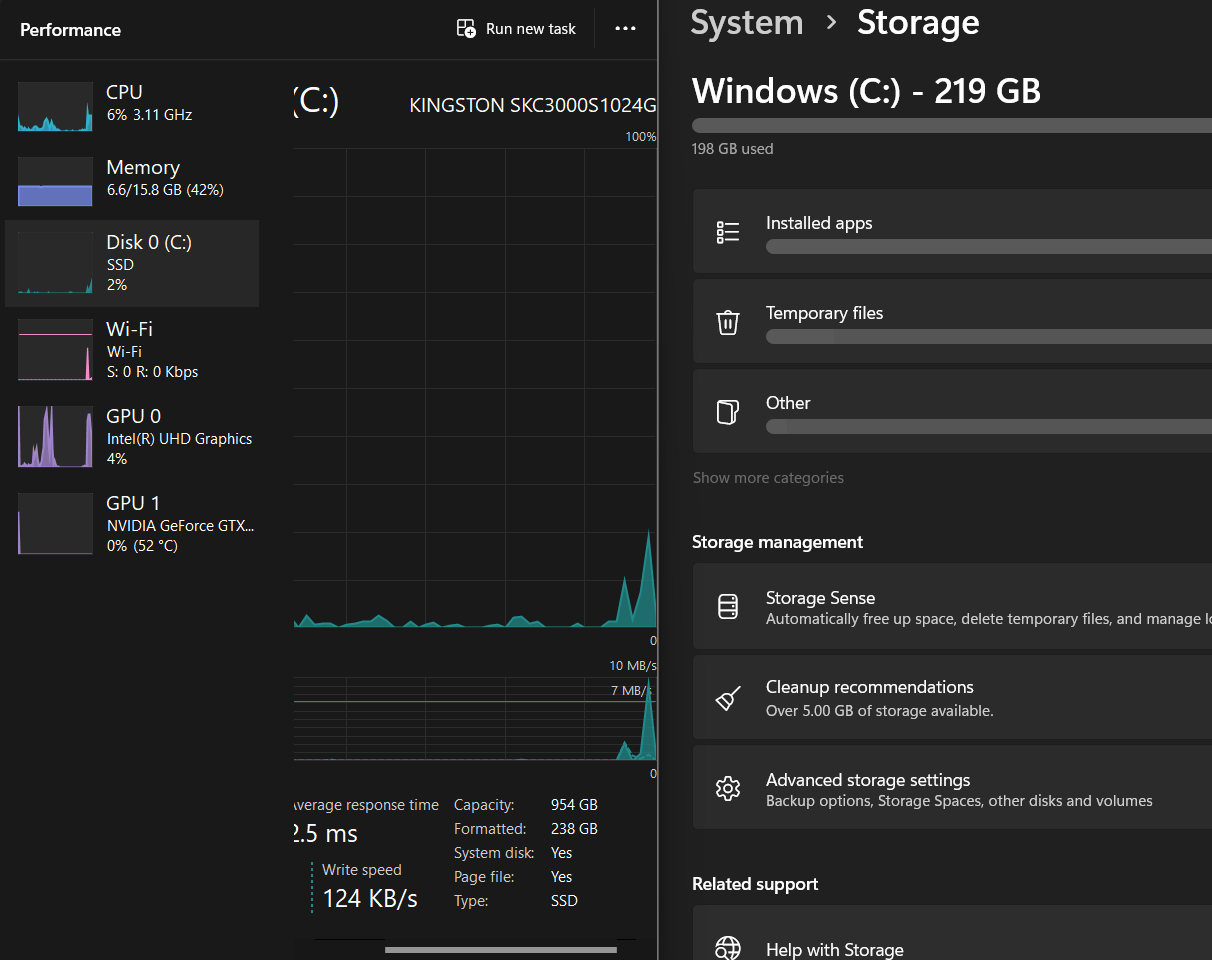Click the Run new task button label
Screen dimensions: 1212x960
click(x=531, y=29)
